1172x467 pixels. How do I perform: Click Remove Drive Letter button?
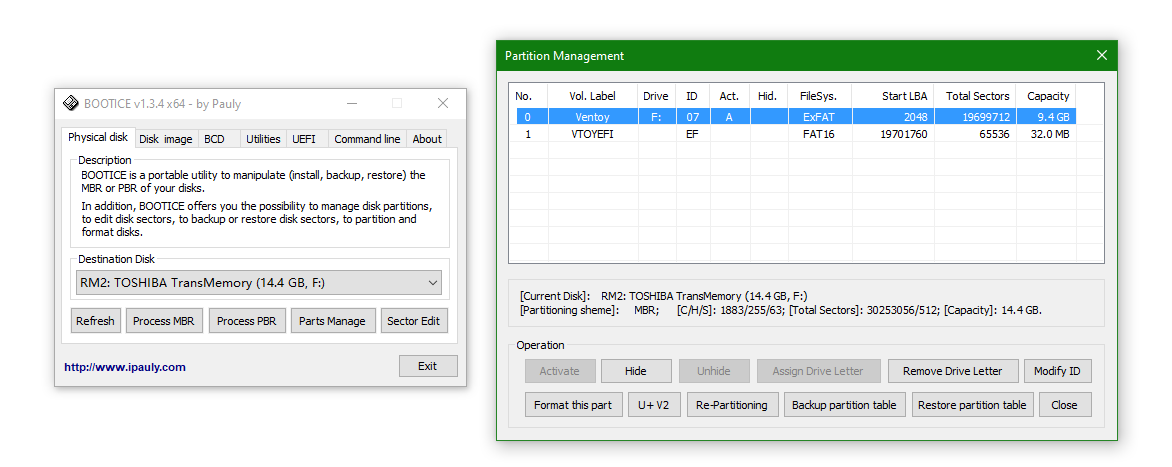(952, 371)
